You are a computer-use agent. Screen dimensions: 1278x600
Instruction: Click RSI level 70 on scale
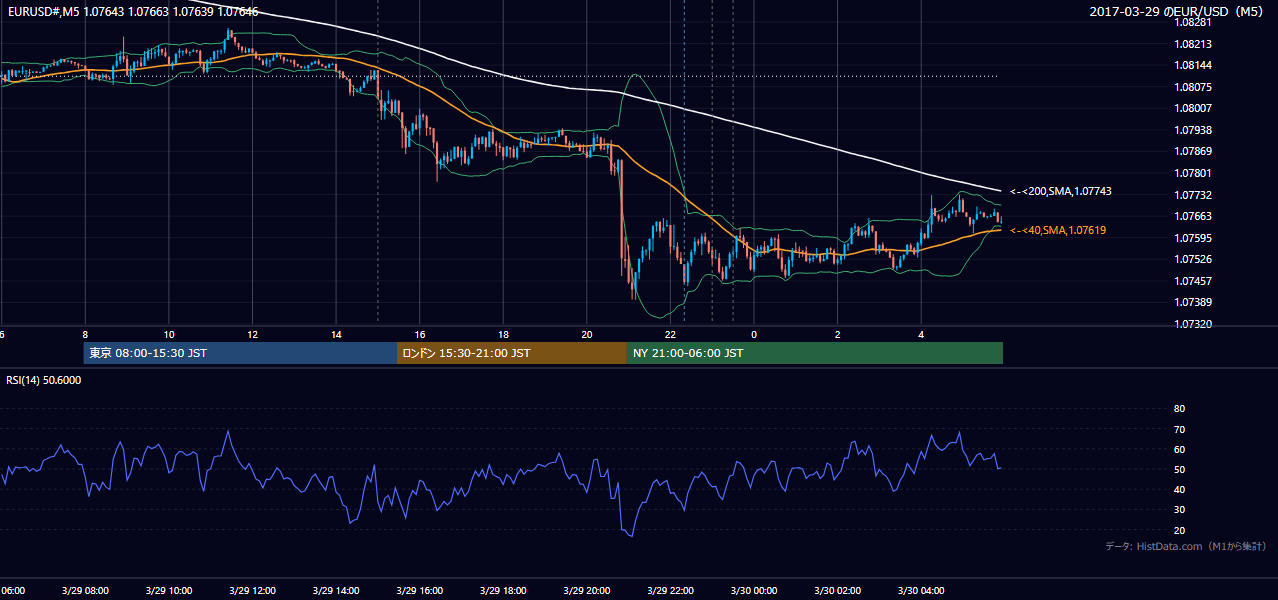1179,429
